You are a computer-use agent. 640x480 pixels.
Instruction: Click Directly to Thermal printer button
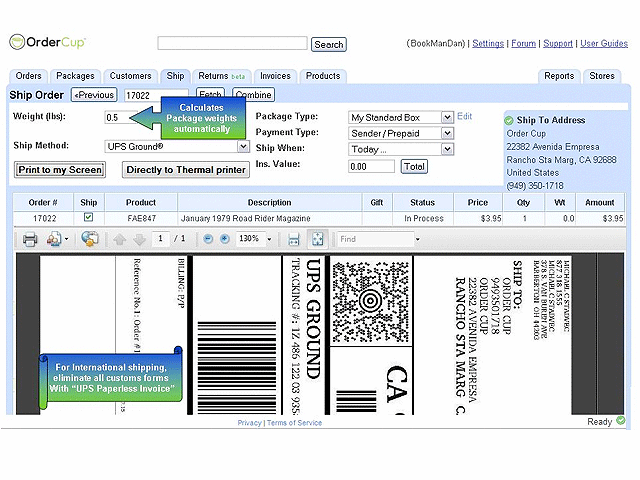[186, 170]
